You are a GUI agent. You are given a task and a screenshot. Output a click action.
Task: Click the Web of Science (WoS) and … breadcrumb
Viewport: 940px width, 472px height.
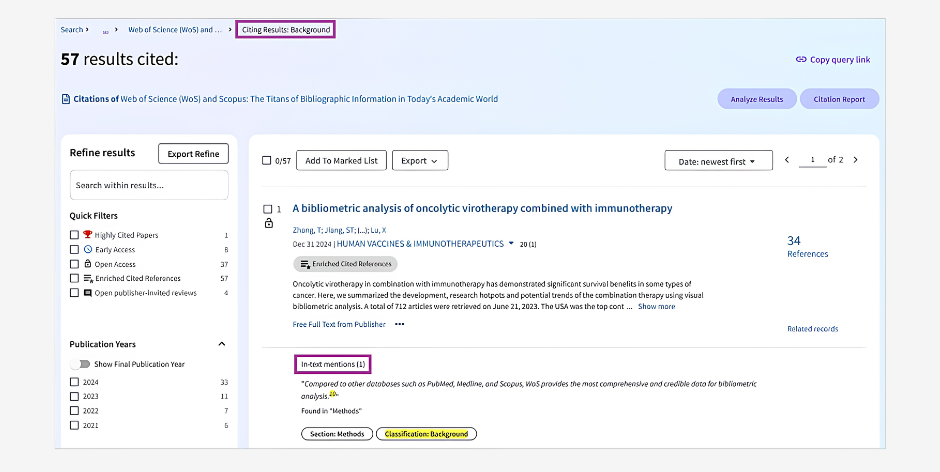(x=175, y=29)
